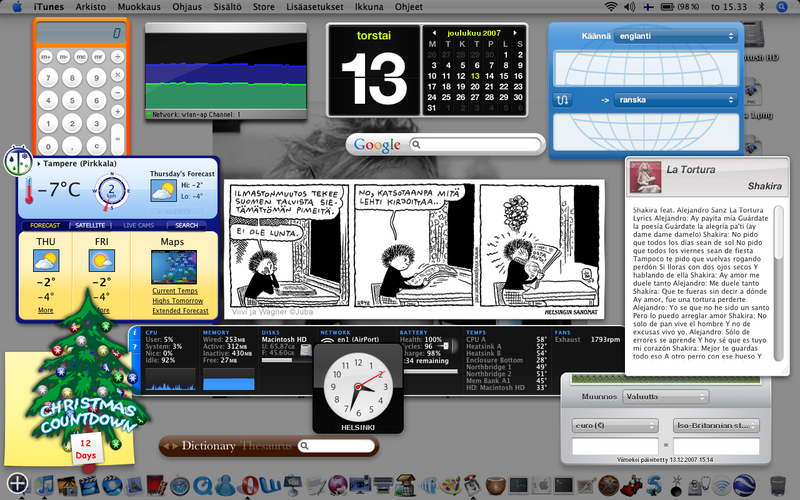800x500 pixels.
Task: Click the Helsinki clock widget
Action: pyautogui.click(x=358, y=388)
